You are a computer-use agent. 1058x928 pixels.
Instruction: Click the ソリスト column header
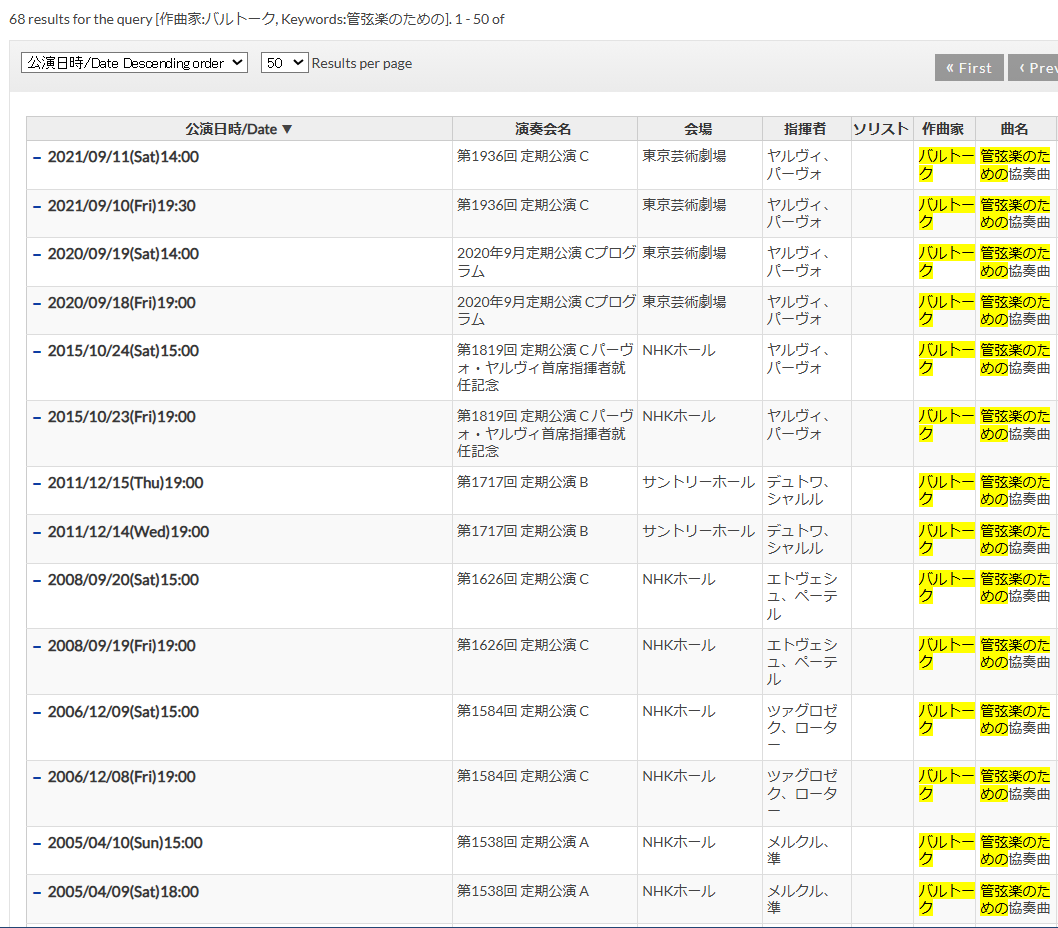(881, 129)
